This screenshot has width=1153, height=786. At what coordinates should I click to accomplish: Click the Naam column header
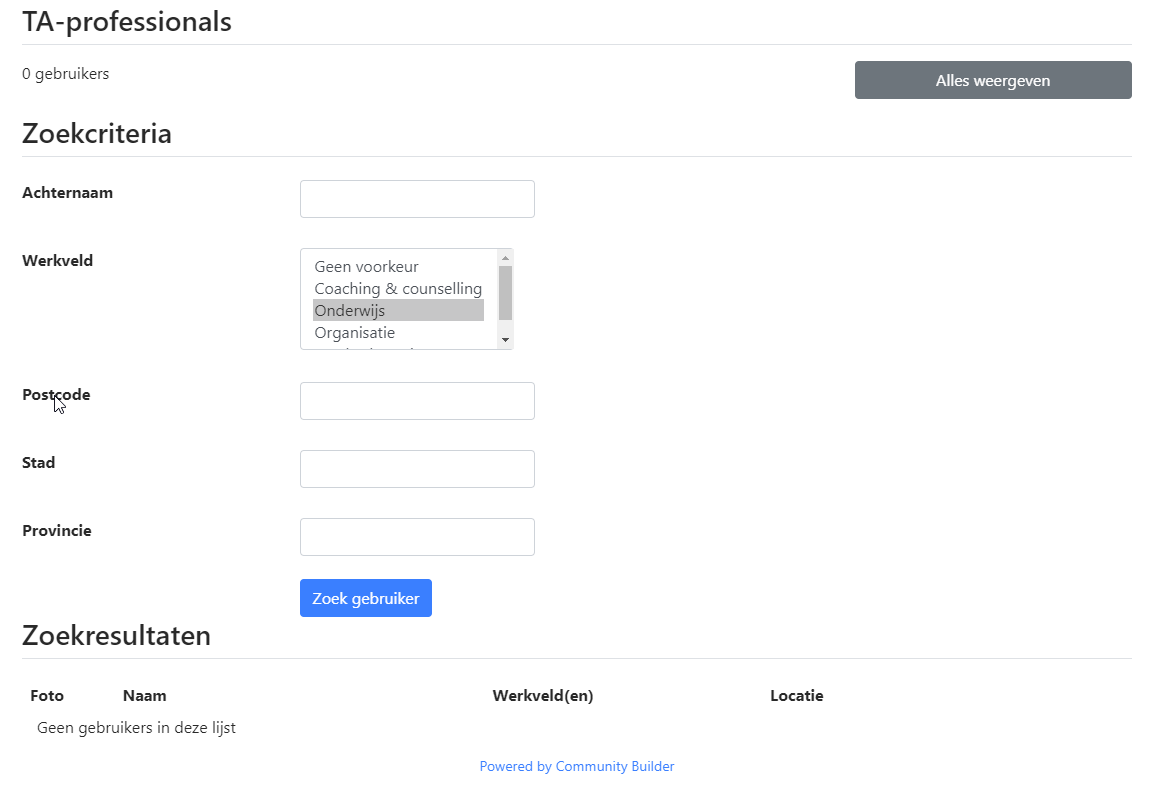[x=144, y=696]
